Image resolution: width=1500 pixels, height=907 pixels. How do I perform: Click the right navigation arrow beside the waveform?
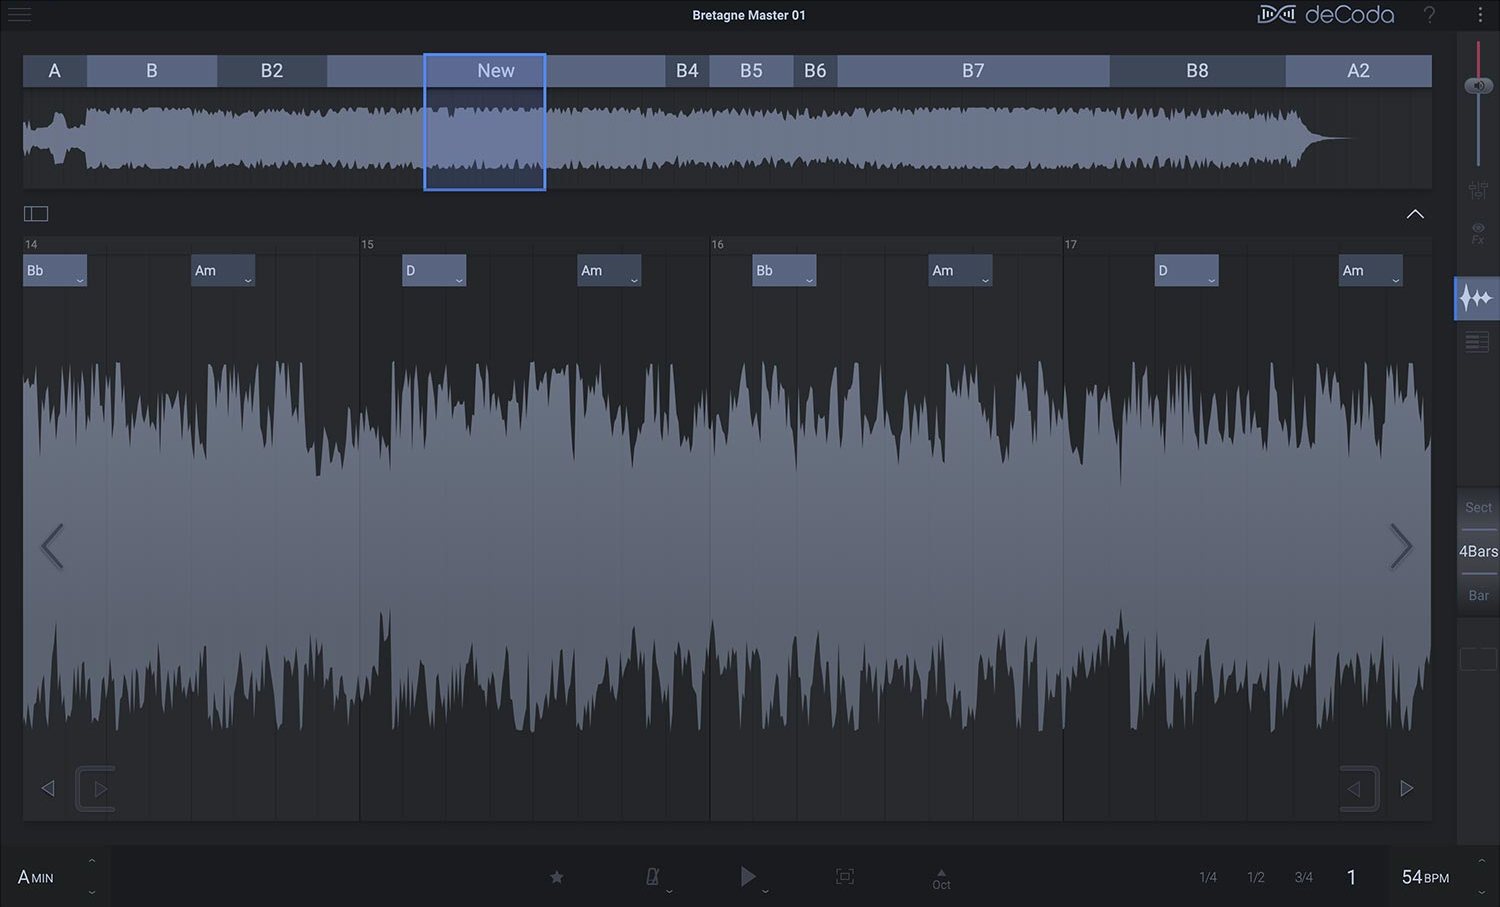click(x=1402, y=546)
